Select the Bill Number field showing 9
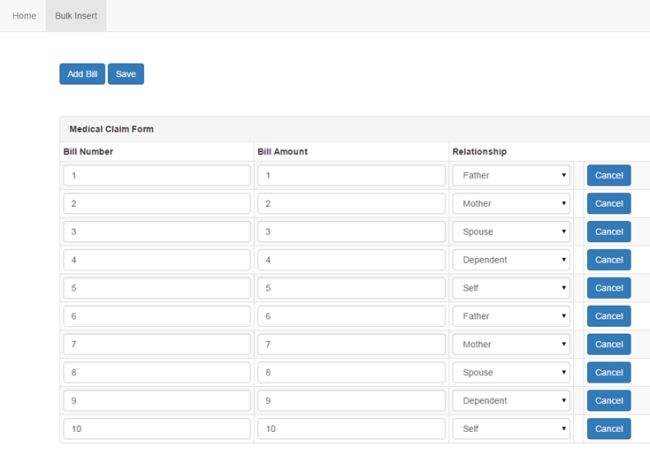This screenshot has width=650, height=455. pyautogui.click(x=156, y=400)
